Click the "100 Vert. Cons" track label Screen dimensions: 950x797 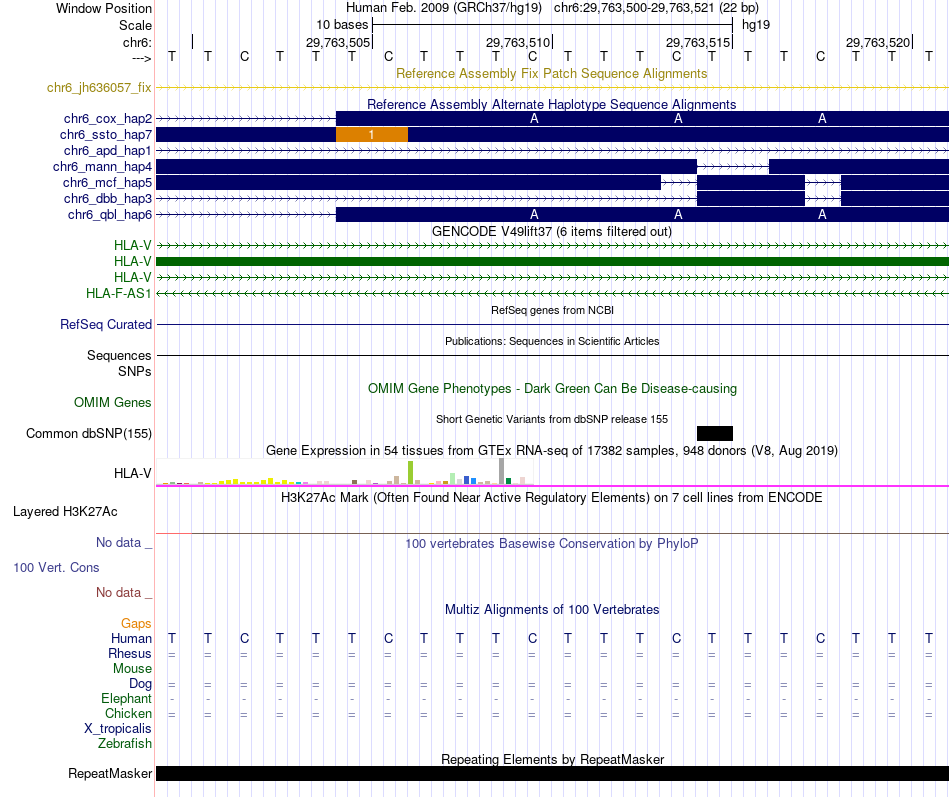coord(56,567)
